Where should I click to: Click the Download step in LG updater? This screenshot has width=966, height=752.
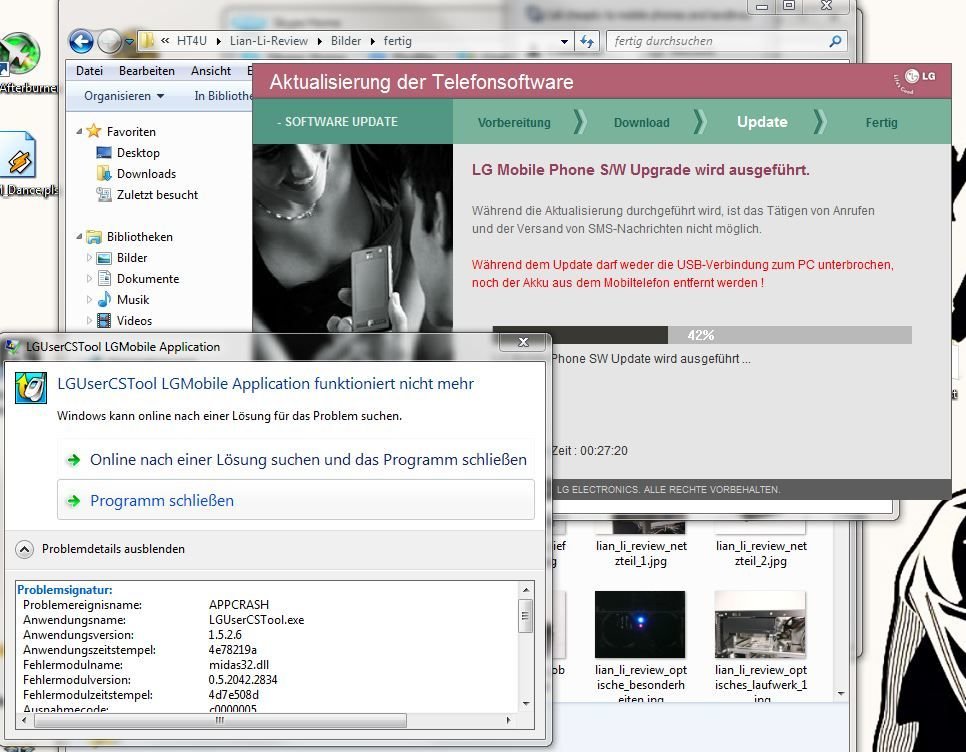click(x=641, y=123)
